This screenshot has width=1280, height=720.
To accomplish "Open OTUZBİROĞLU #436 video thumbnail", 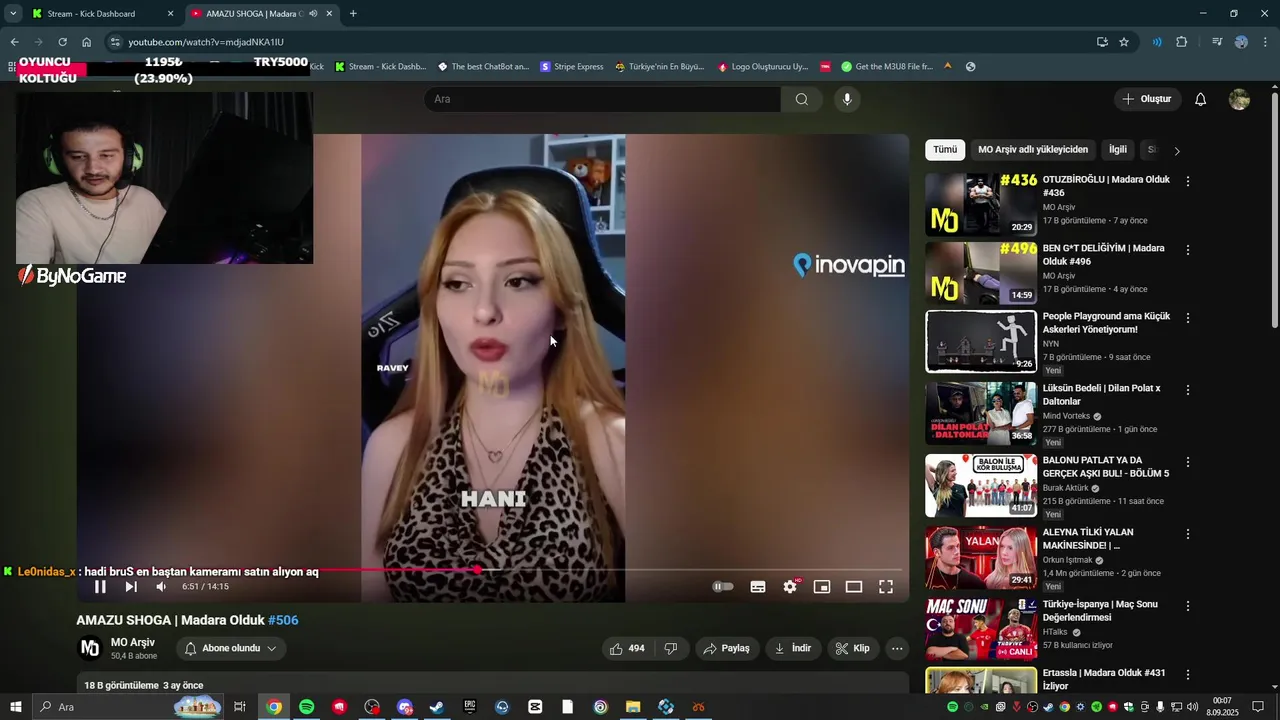I will (x=981, y=205).
